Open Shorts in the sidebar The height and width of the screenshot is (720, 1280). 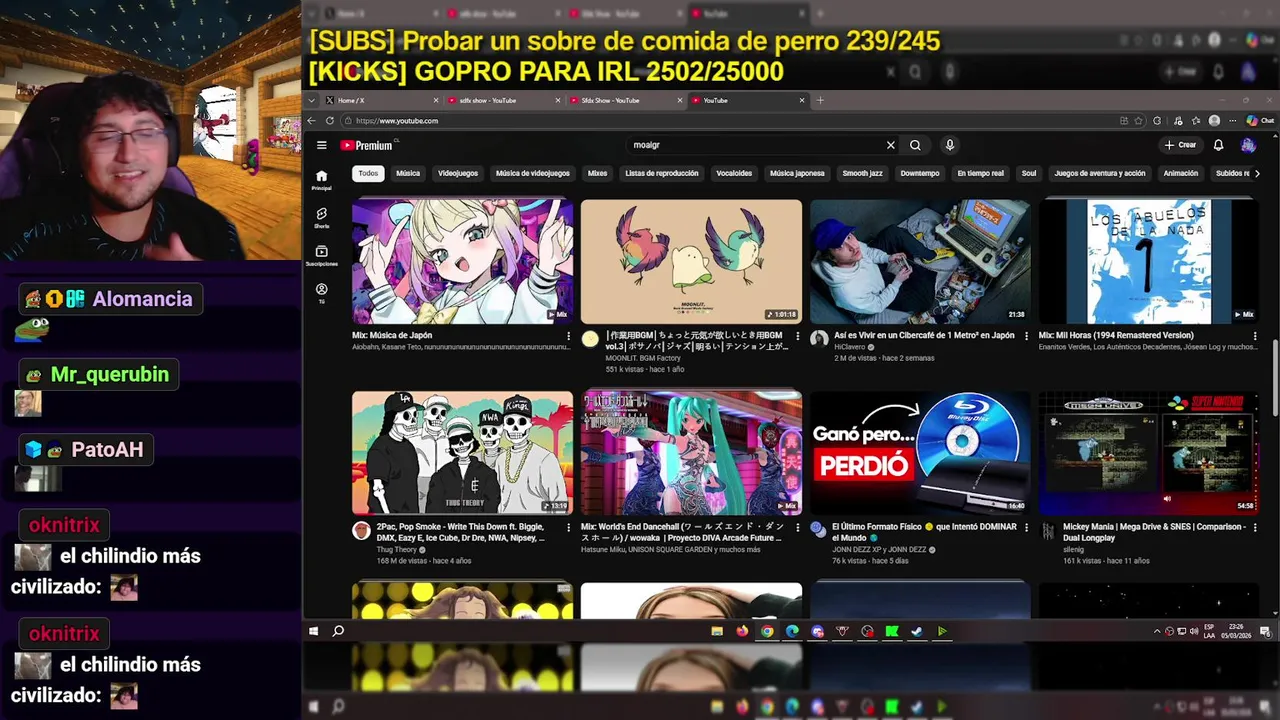[321, 217]
